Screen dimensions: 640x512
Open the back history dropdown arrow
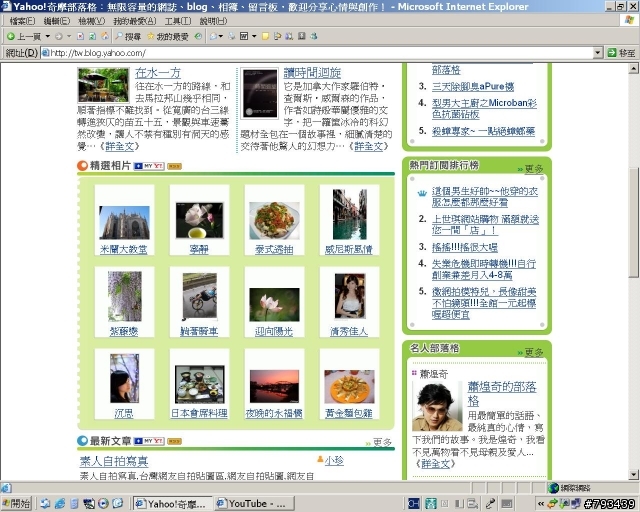point(48,36)
